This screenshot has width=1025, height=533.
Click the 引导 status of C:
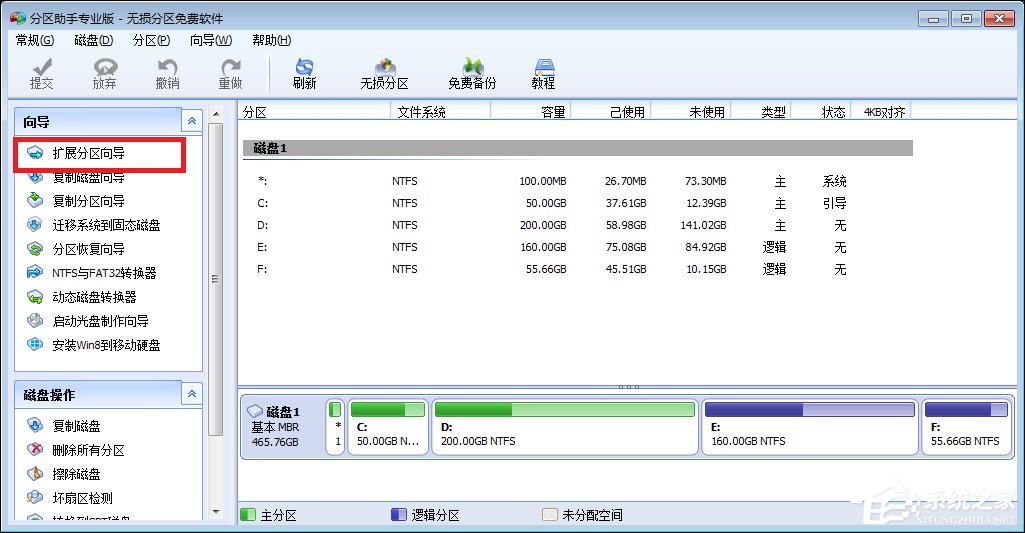[x=835, y=203]
